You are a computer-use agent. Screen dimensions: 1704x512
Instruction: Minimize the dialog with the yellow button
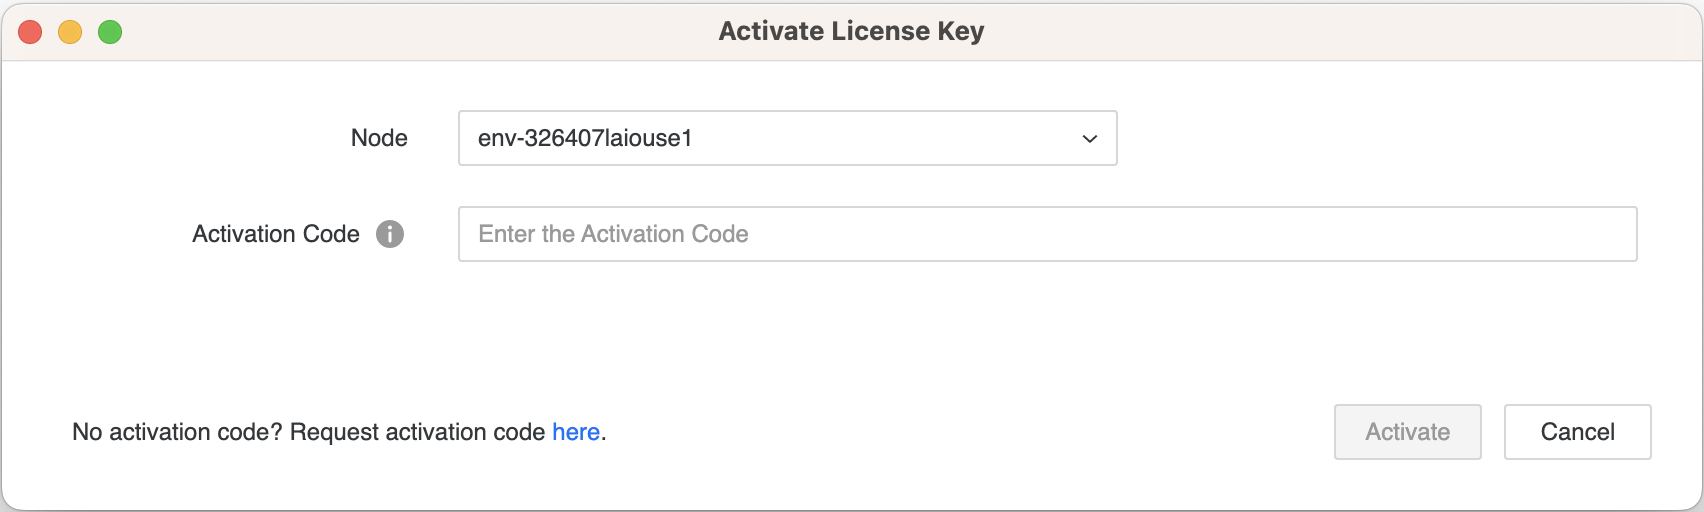pyautogui.click(x=70, y=32)
